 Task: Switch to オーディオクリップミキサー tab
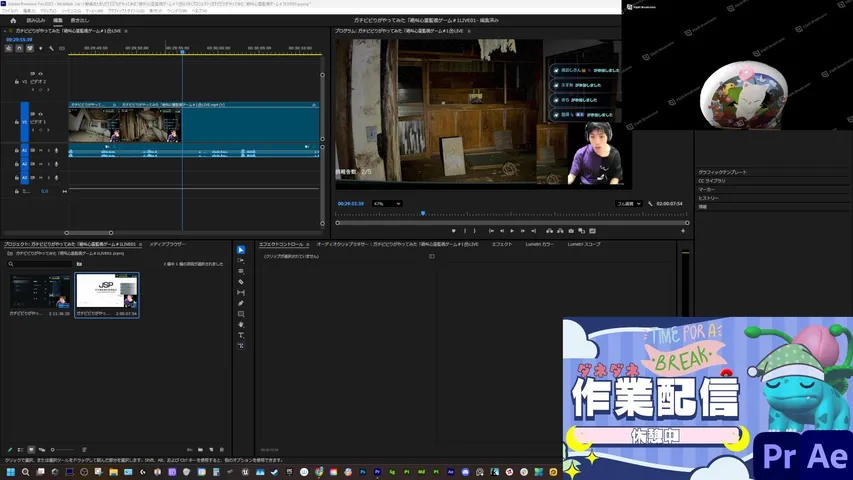398,244
